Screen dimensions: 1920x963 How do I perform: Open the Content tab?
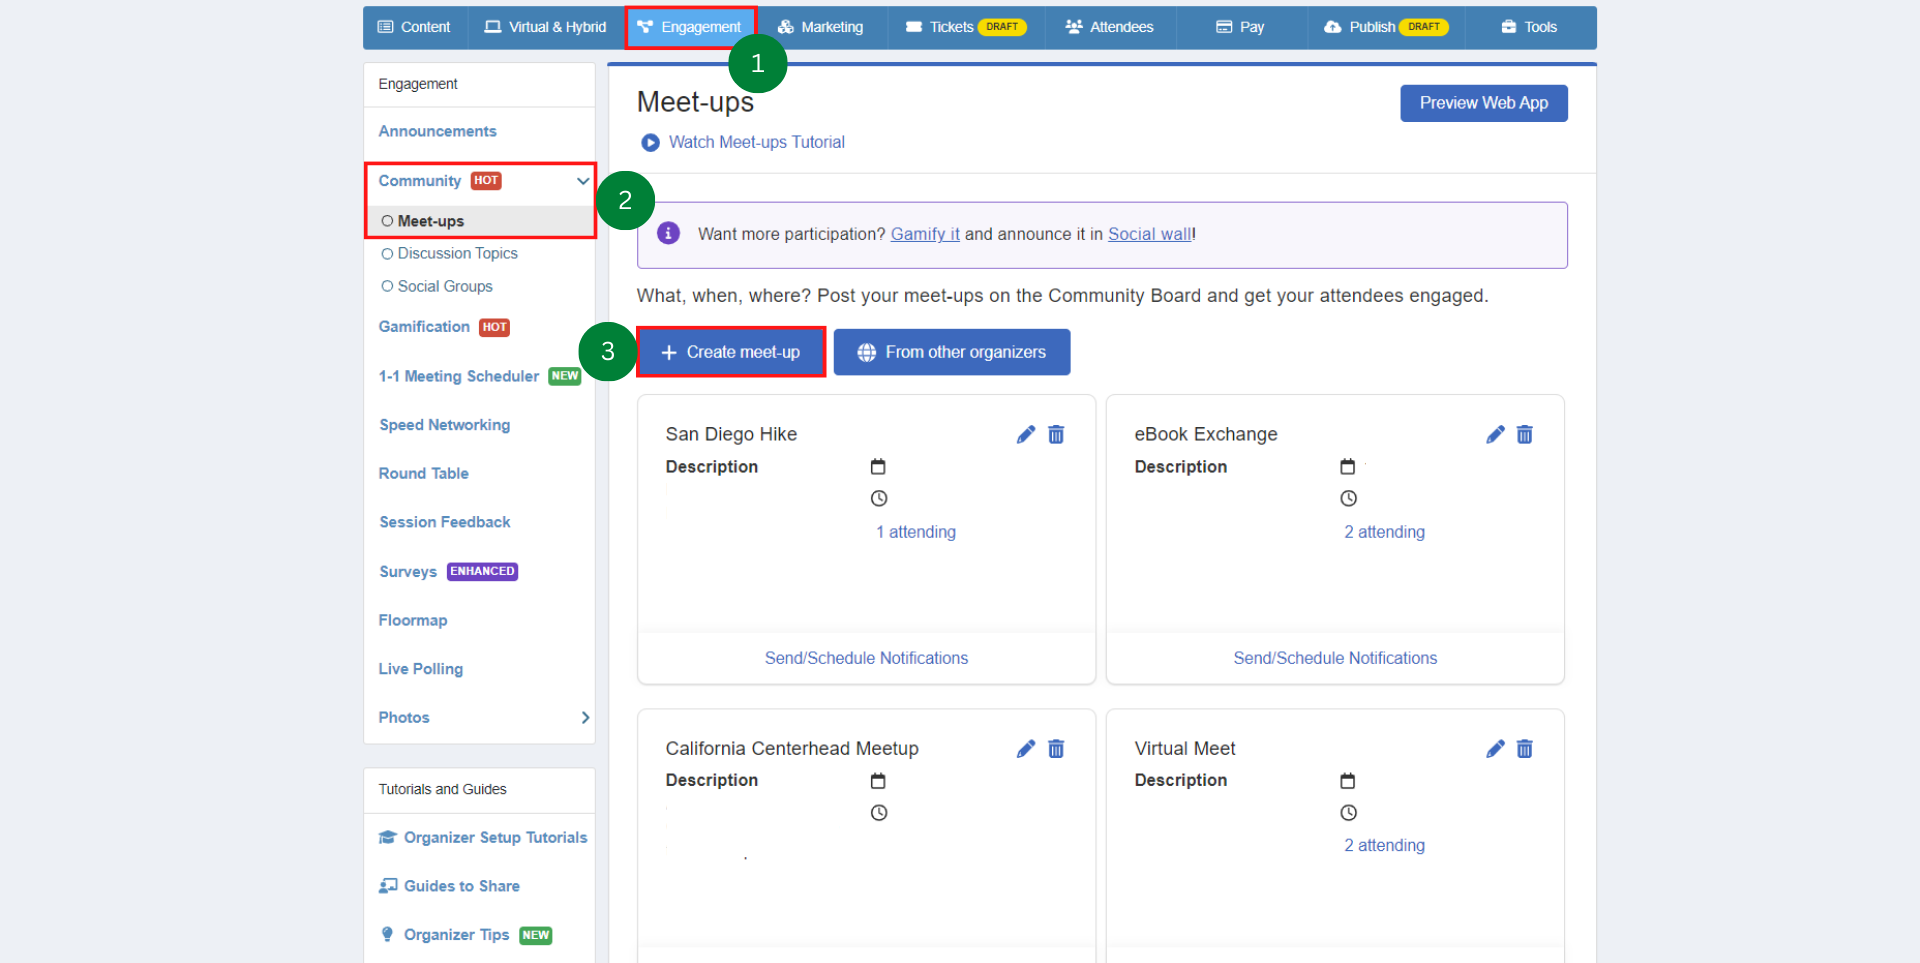click(414, 27)
